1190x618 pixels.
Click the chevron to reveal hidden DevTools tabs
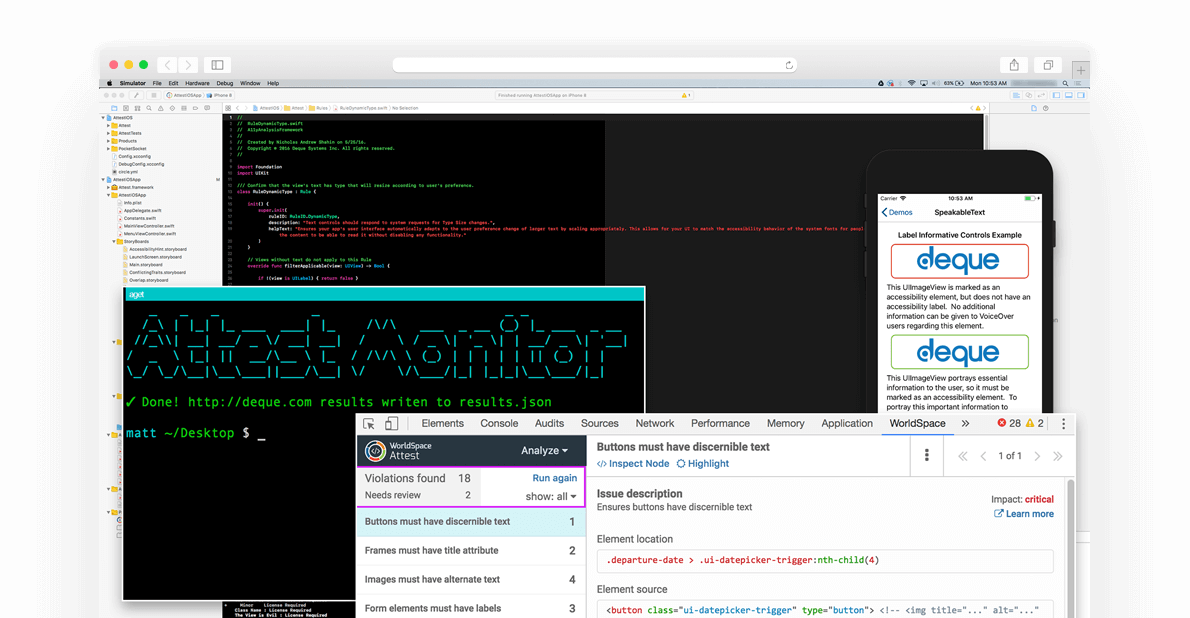click(x=964, y=422)
